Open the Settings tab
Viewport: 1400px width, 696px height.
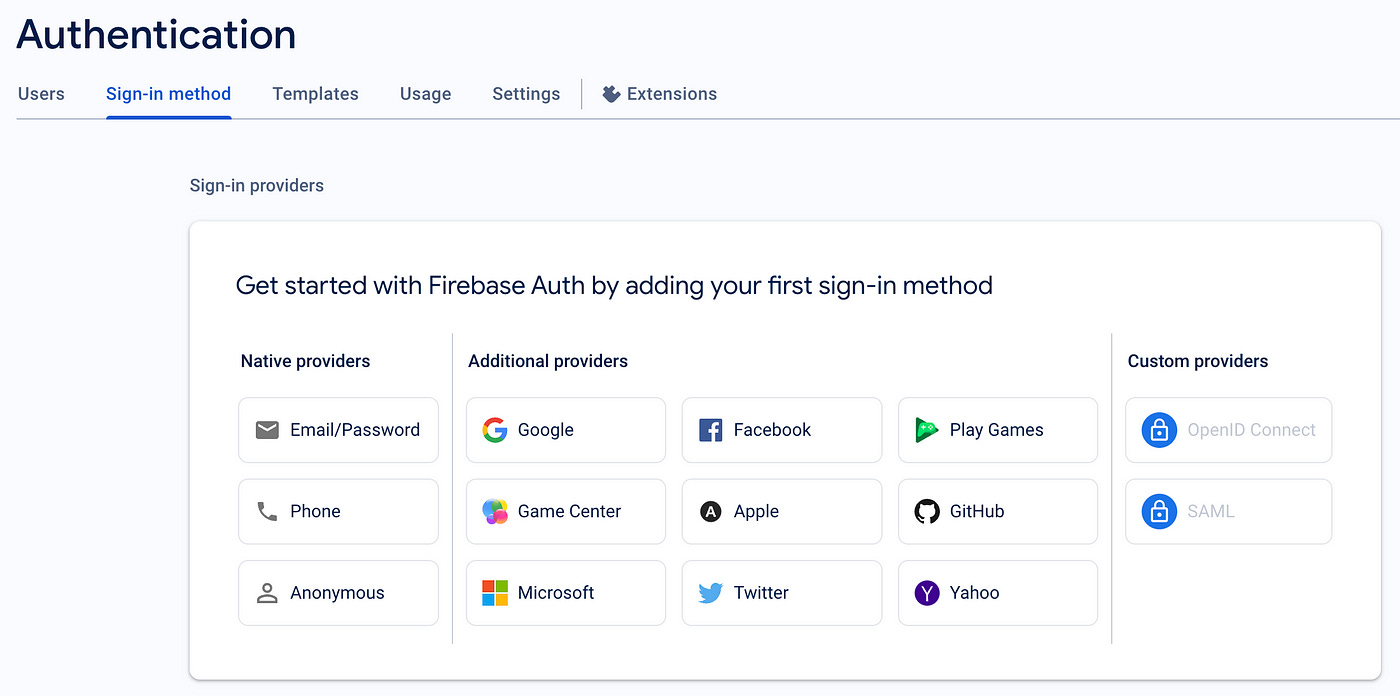tap(526, 94)
